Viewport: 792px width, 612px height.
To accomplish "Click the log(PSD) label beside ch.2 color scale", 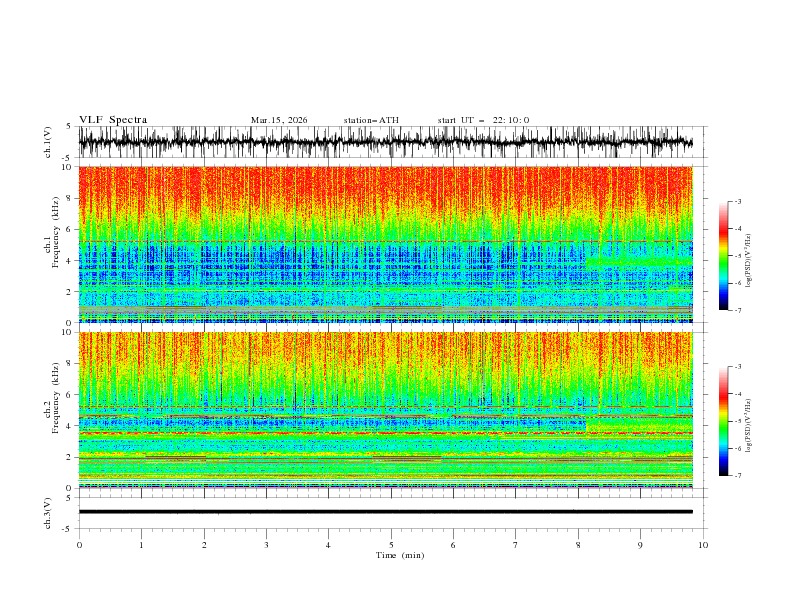I will click(x=748, y=425).
